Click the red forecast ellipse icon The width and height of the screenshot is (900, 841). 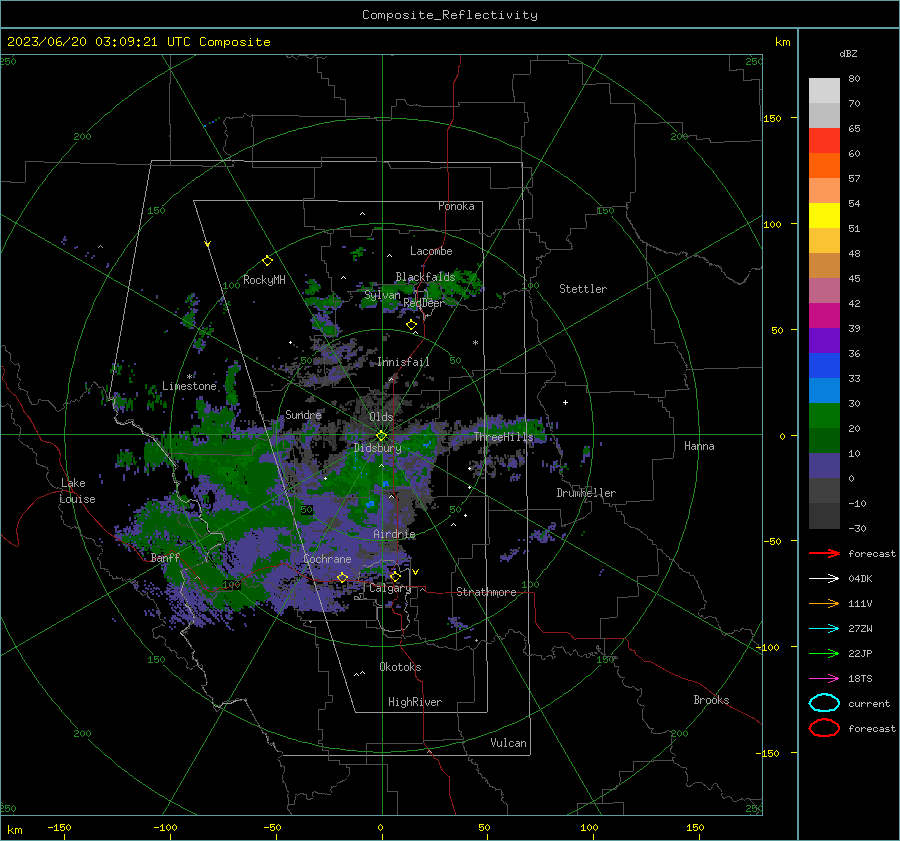coord(824,728)
